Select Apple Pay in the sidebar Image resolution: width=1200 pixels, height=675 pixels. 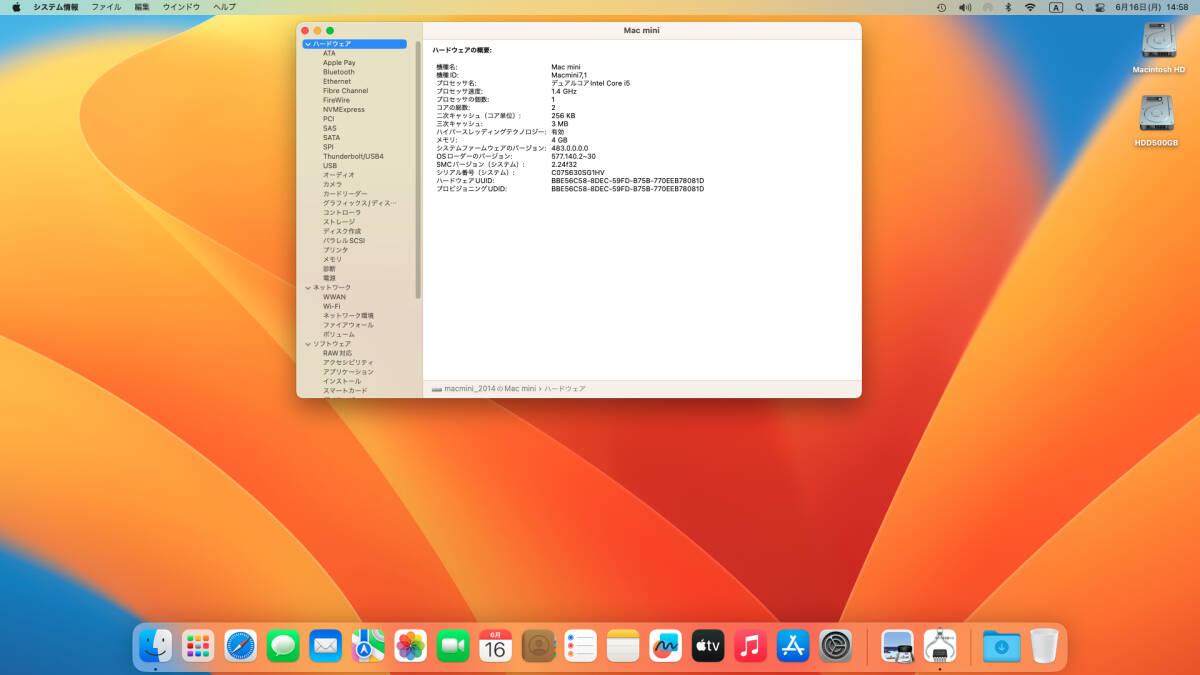coord(339,63)
